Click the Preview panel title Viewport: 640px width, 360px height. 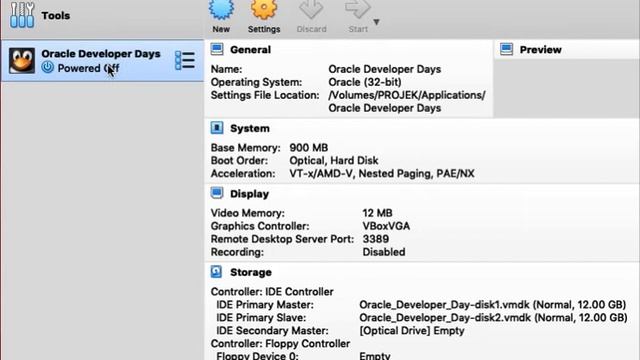[540, 50]
